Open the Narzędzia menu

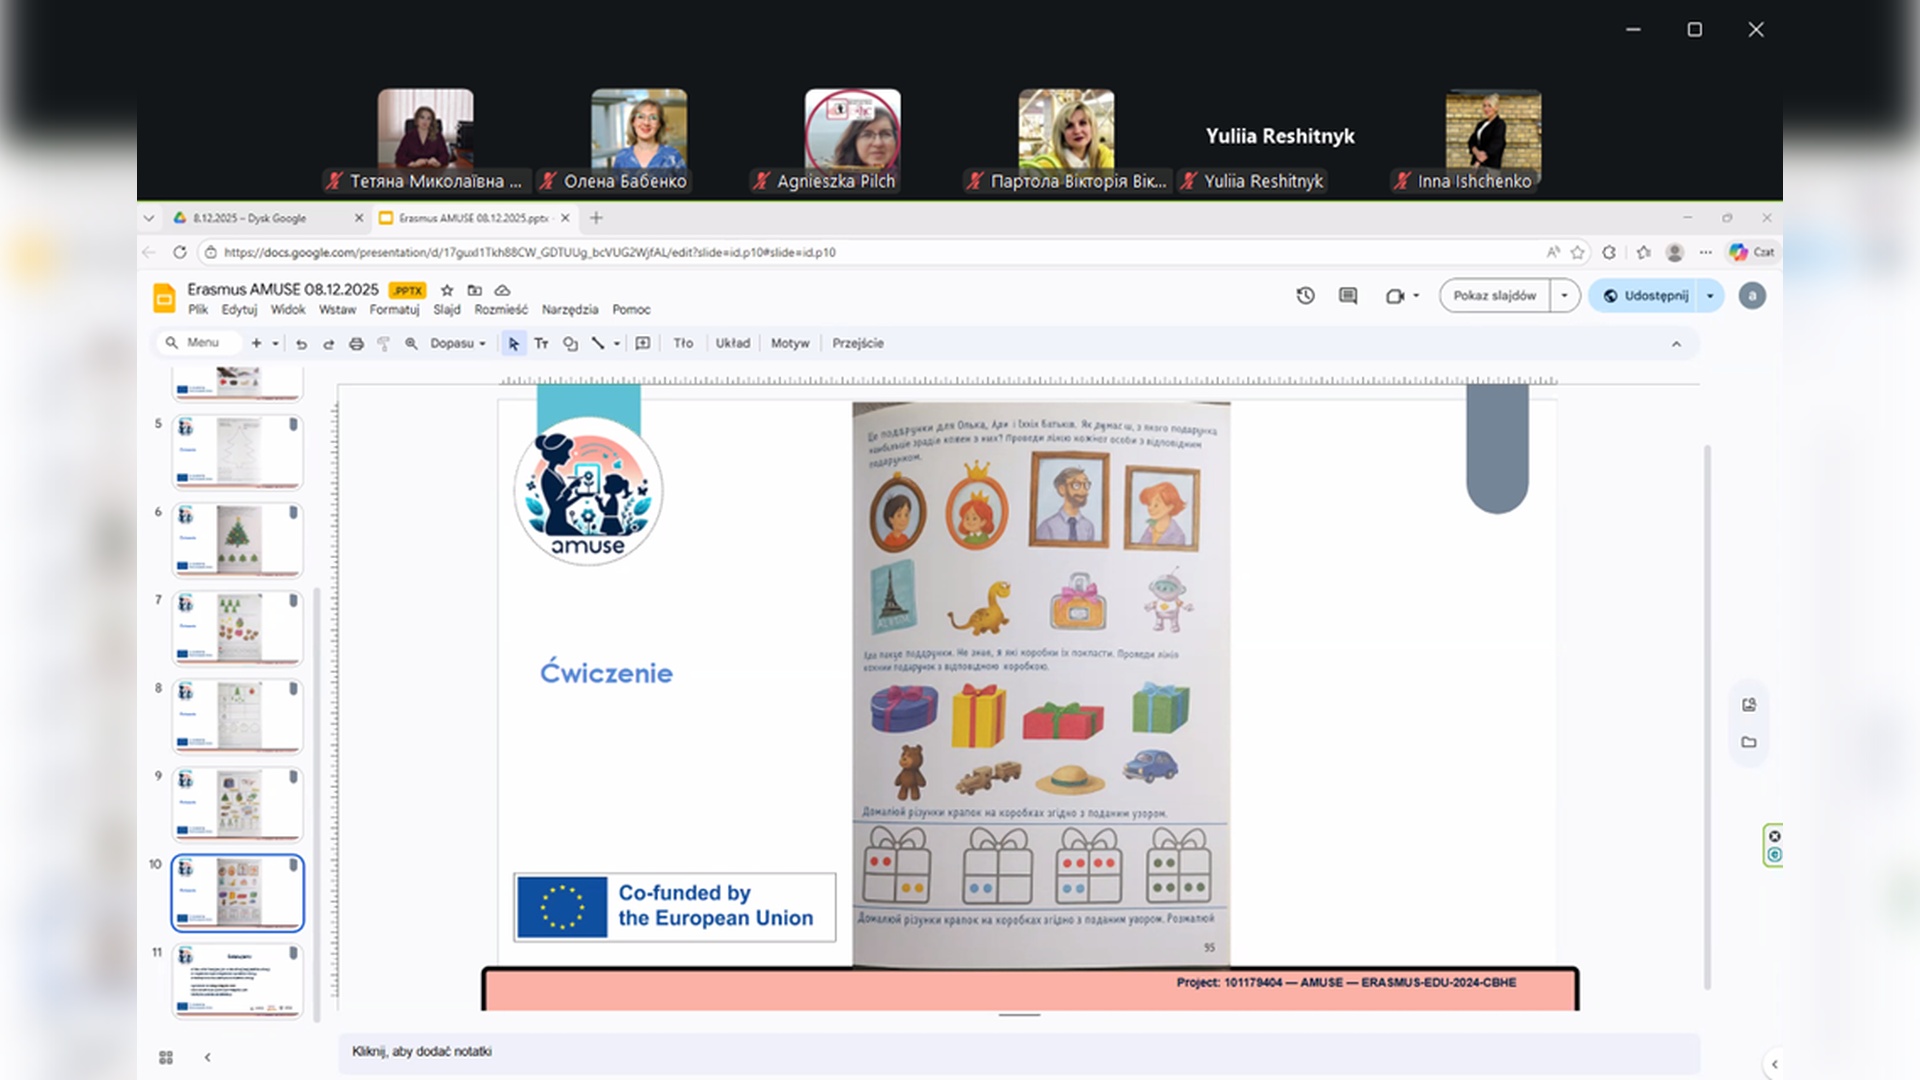pos(569,310)
